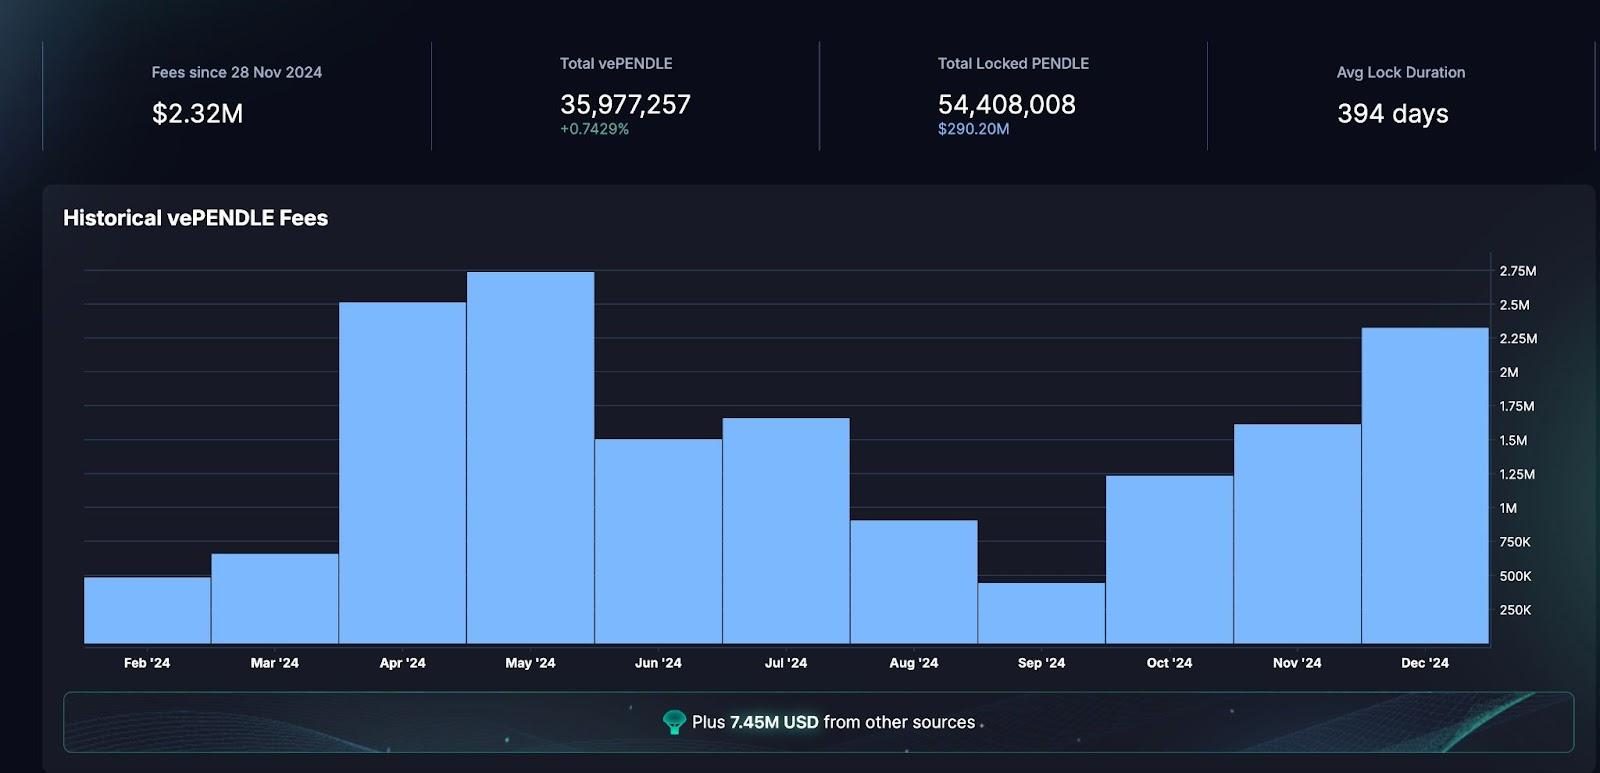Click the Feb '24 fee bar
Image resolution: width=1600 pixels, height=773 pixels.
147,610
